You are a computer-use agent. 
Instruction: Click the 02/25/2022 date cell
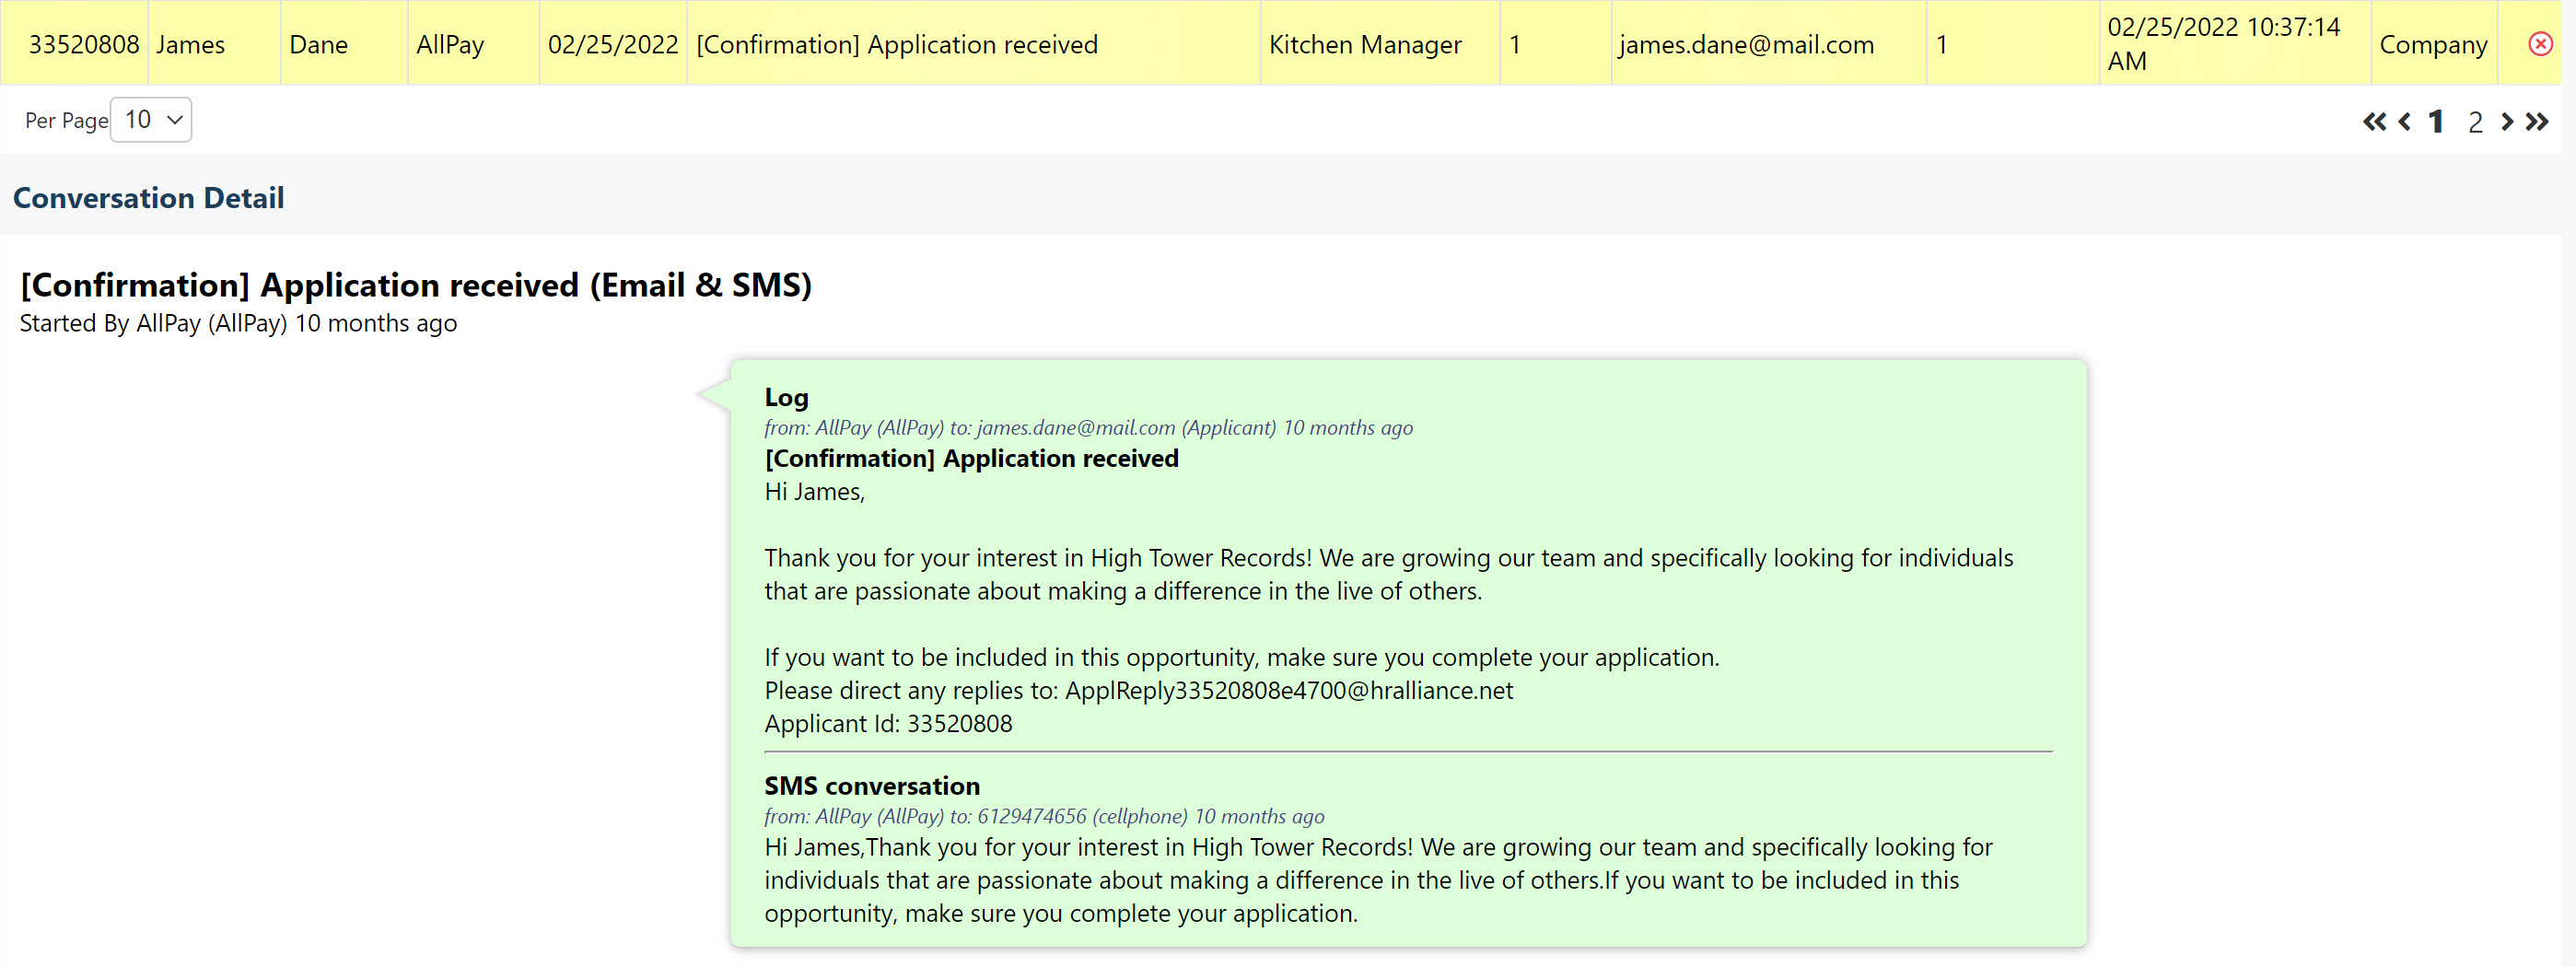click(x=613, y=44)
